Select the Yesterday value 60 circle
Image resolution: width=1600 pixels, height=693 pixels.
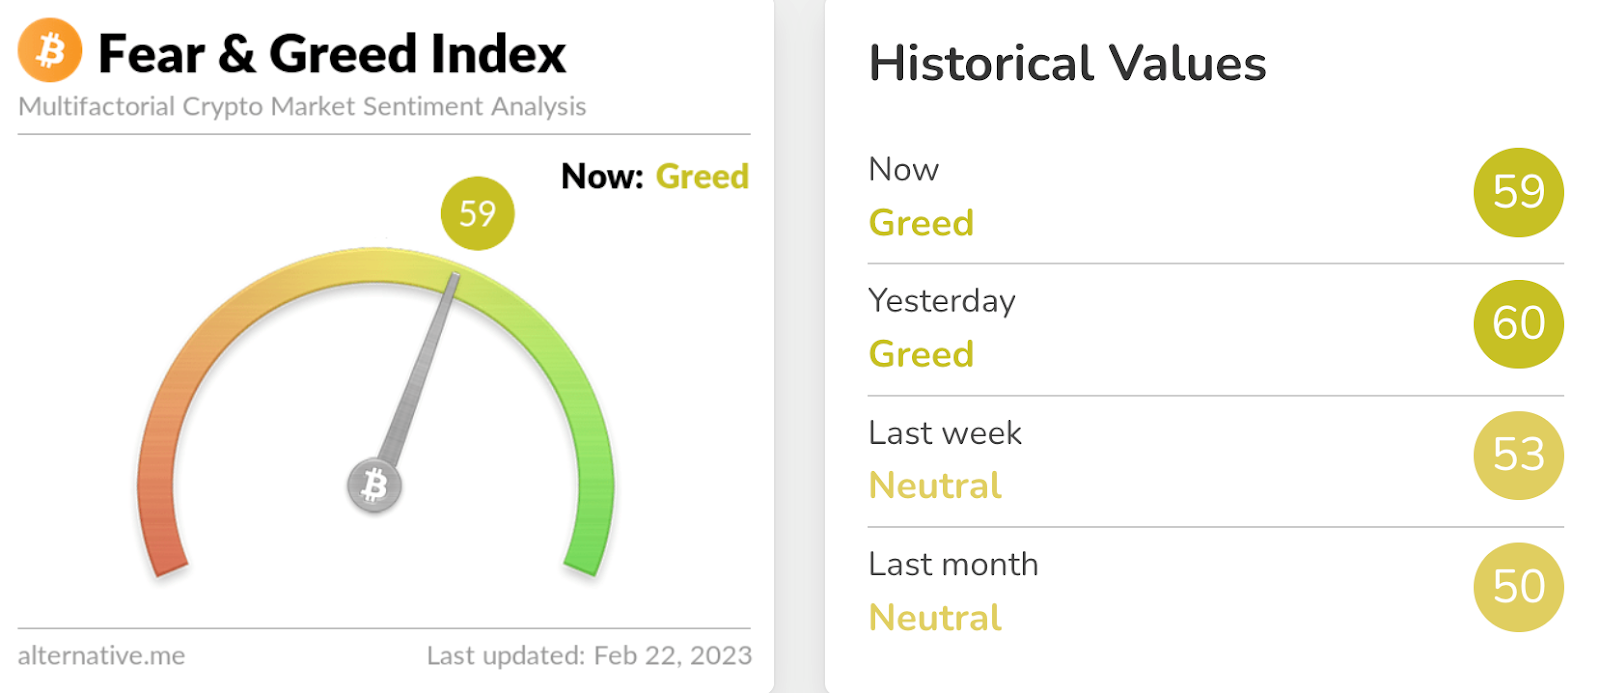(x=1518, y=324)
